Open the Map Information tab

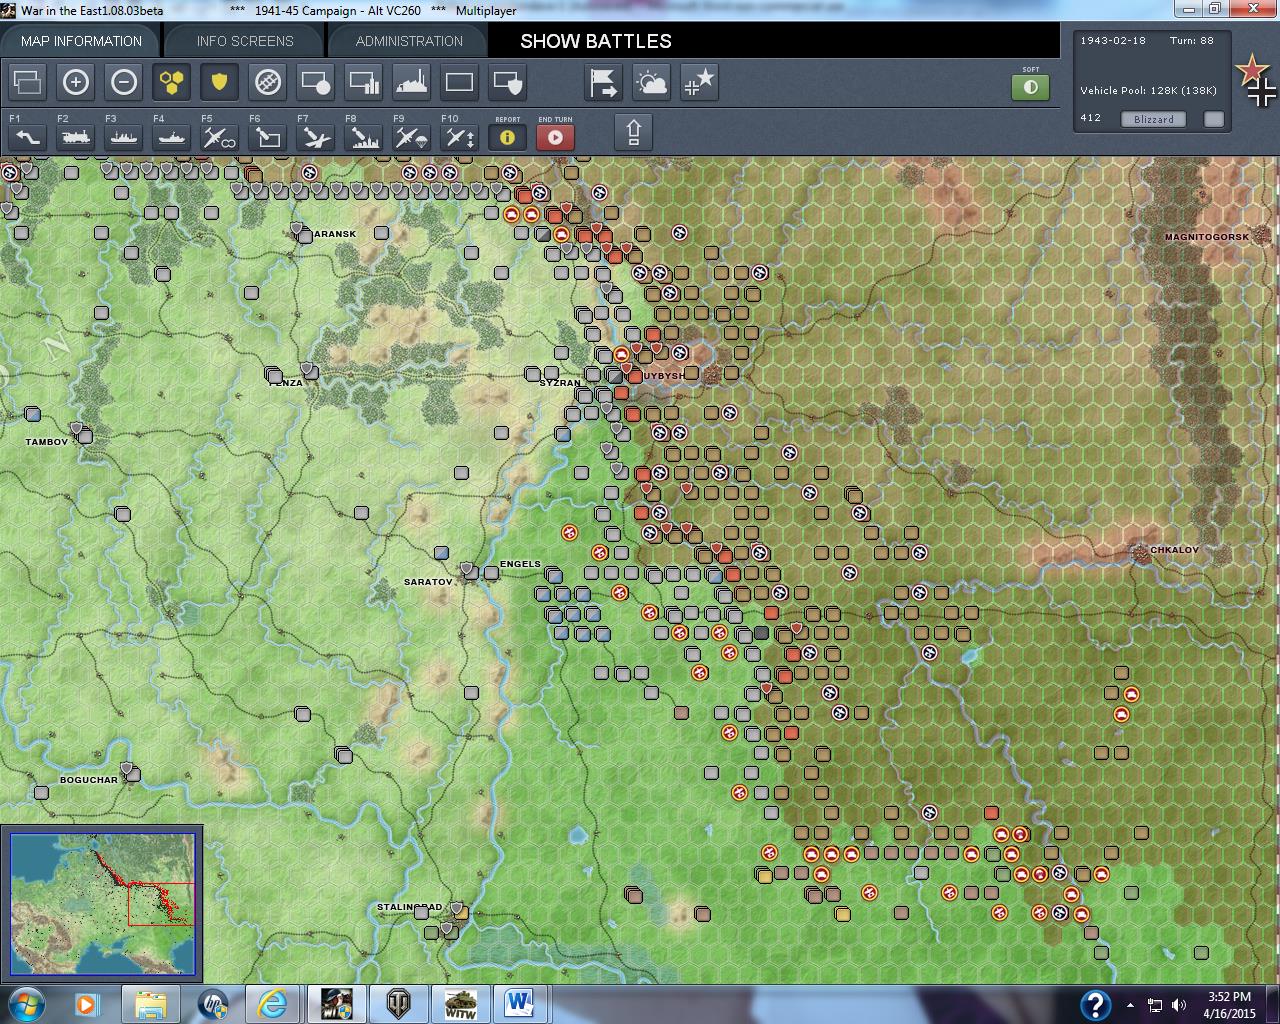click(x=81, y=41)
